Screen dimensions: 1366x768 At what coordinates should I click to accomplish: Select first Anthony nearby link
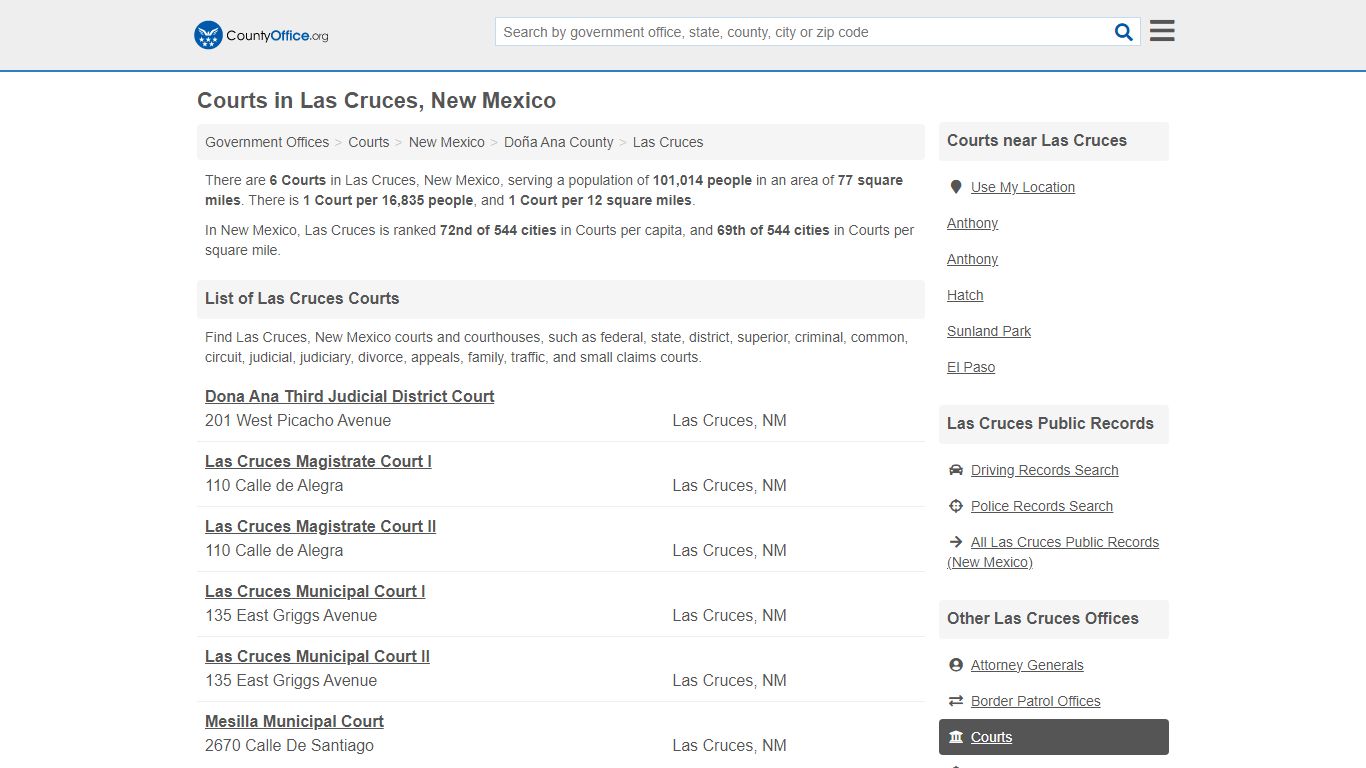click(973, 223)
